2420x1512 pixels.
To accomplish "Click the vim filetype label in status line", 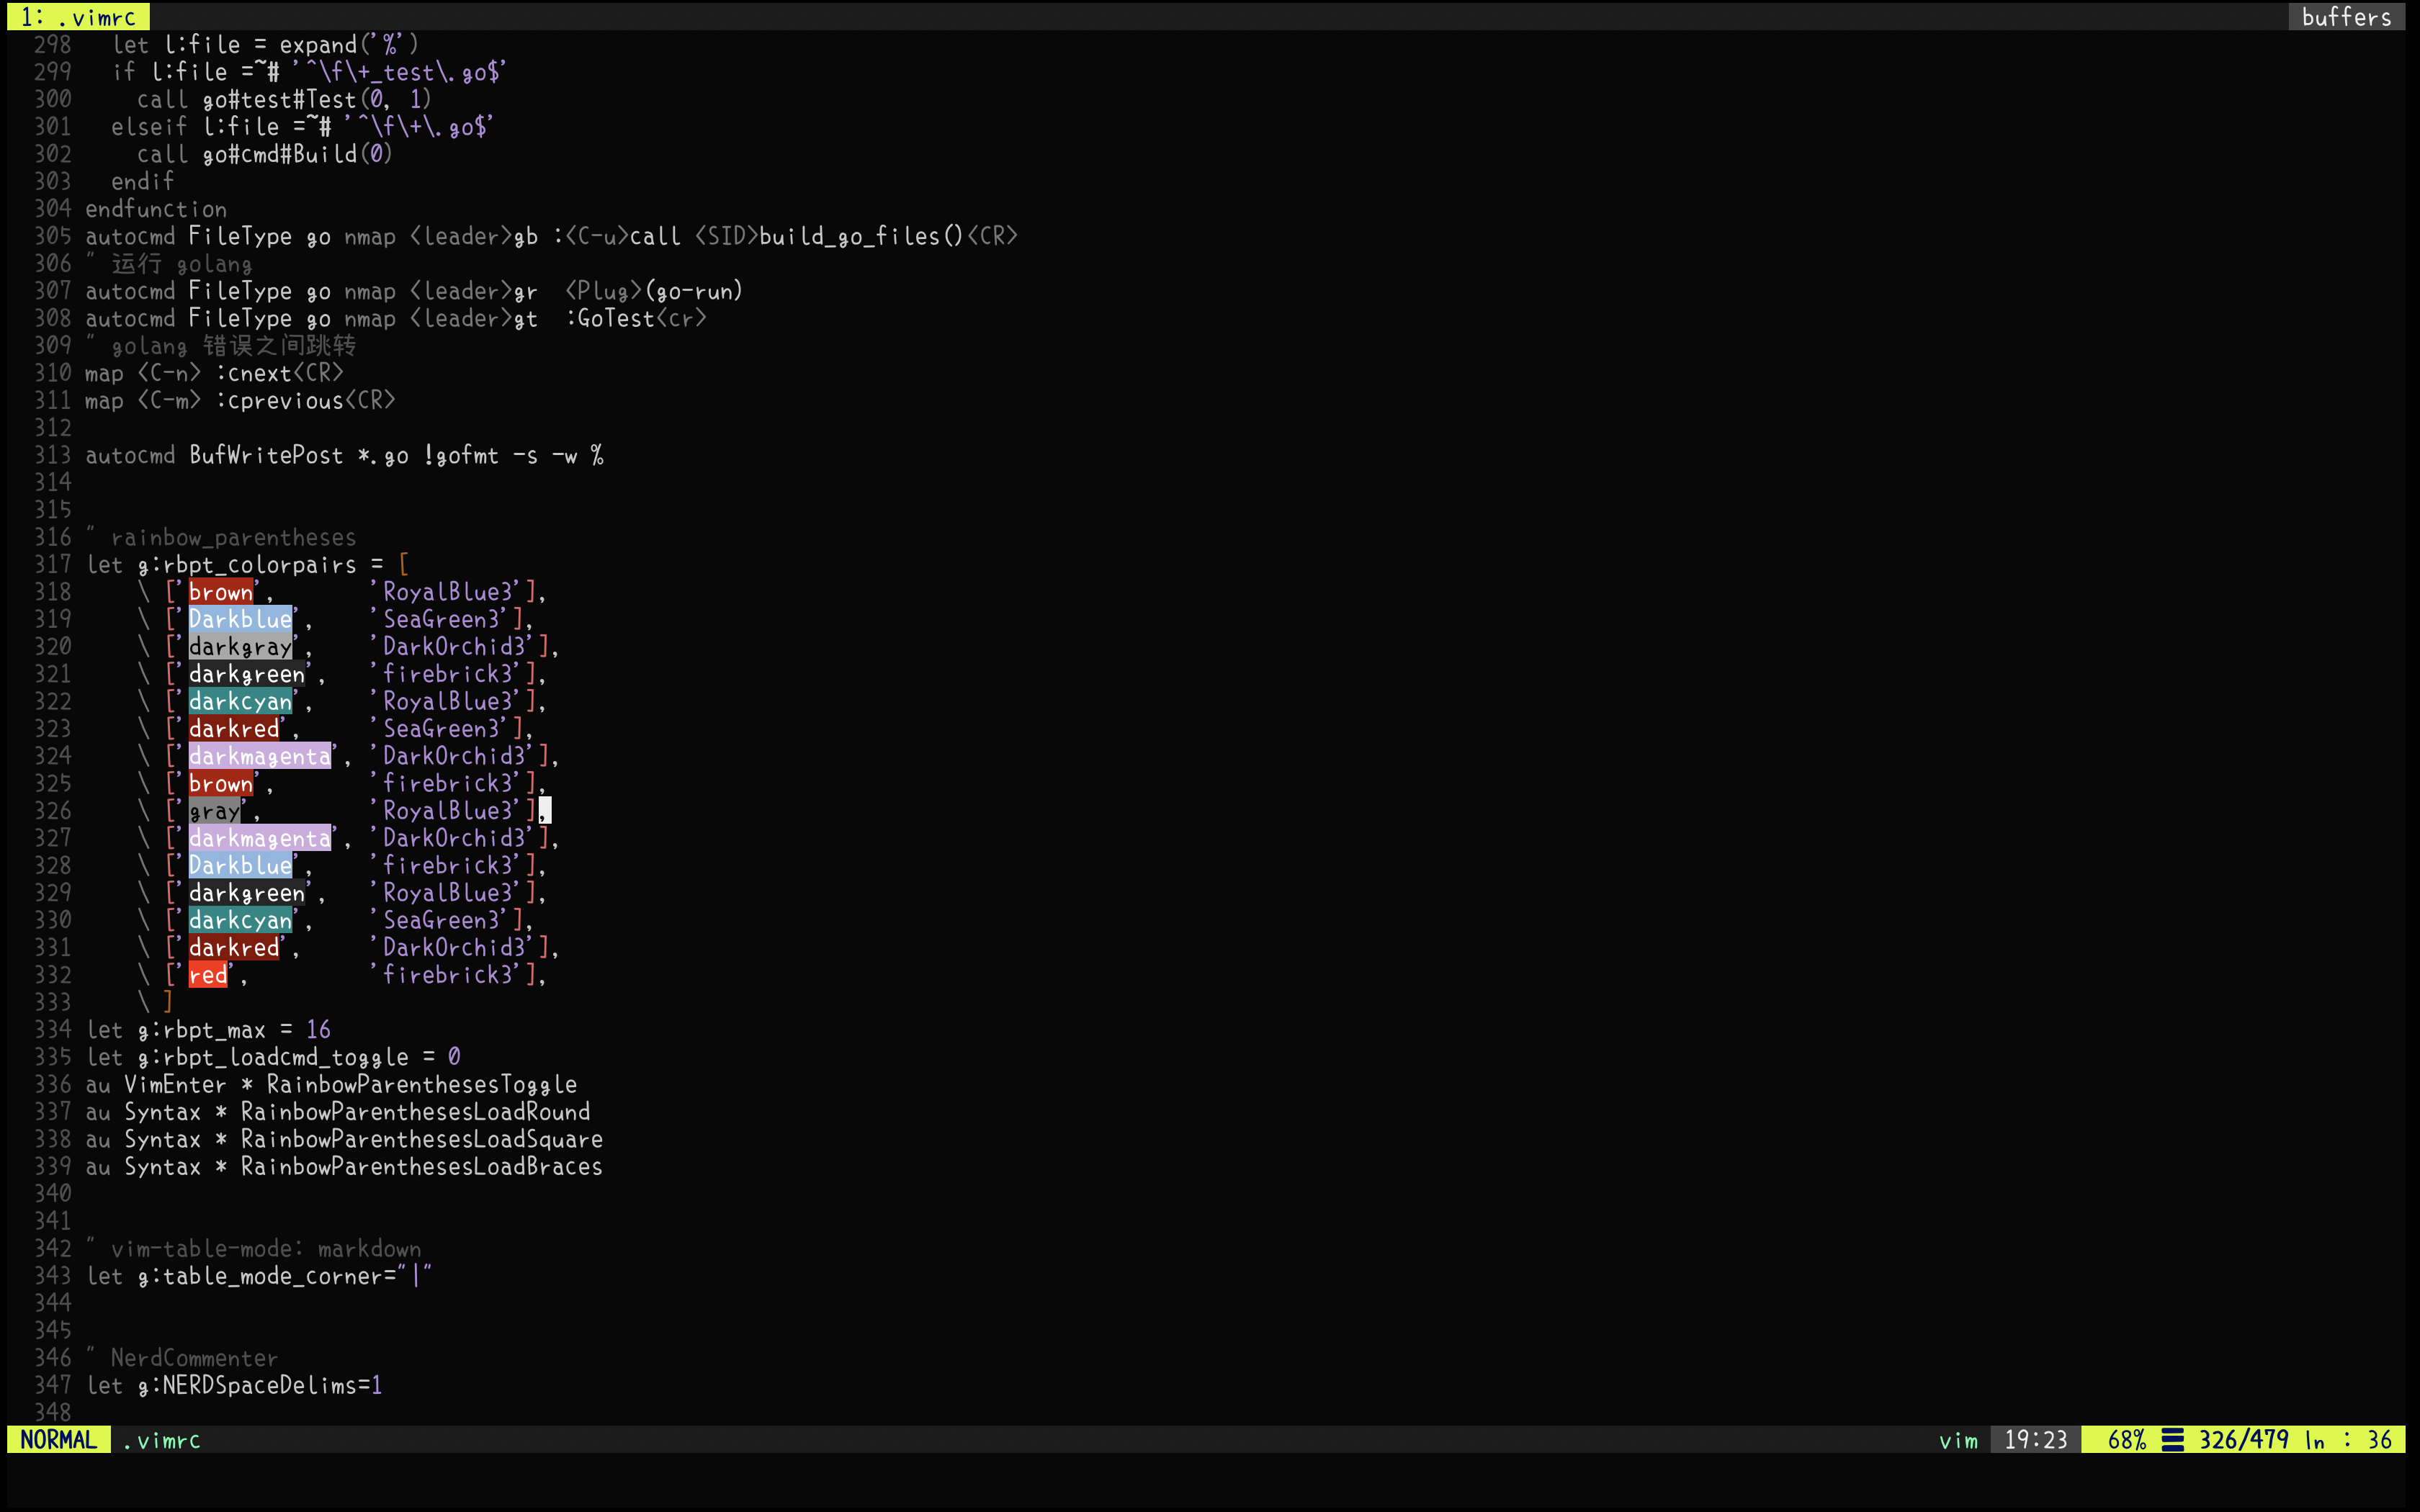I will pos(1958,1440).
